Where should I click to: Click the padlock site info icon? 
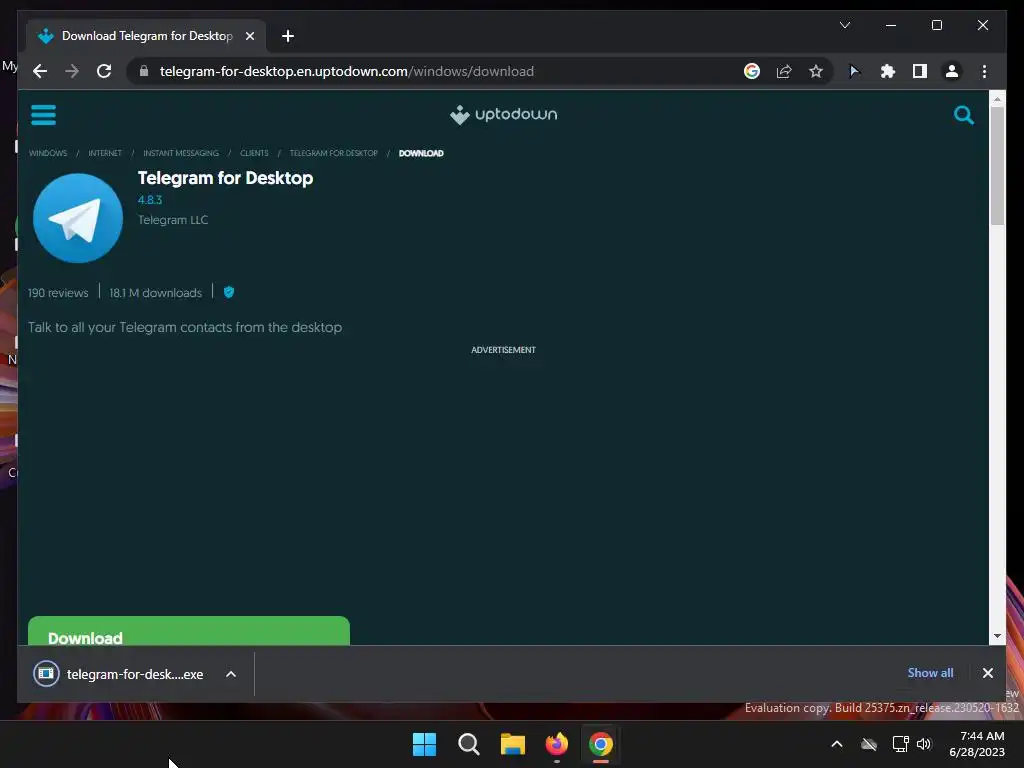tap(144, 71)
